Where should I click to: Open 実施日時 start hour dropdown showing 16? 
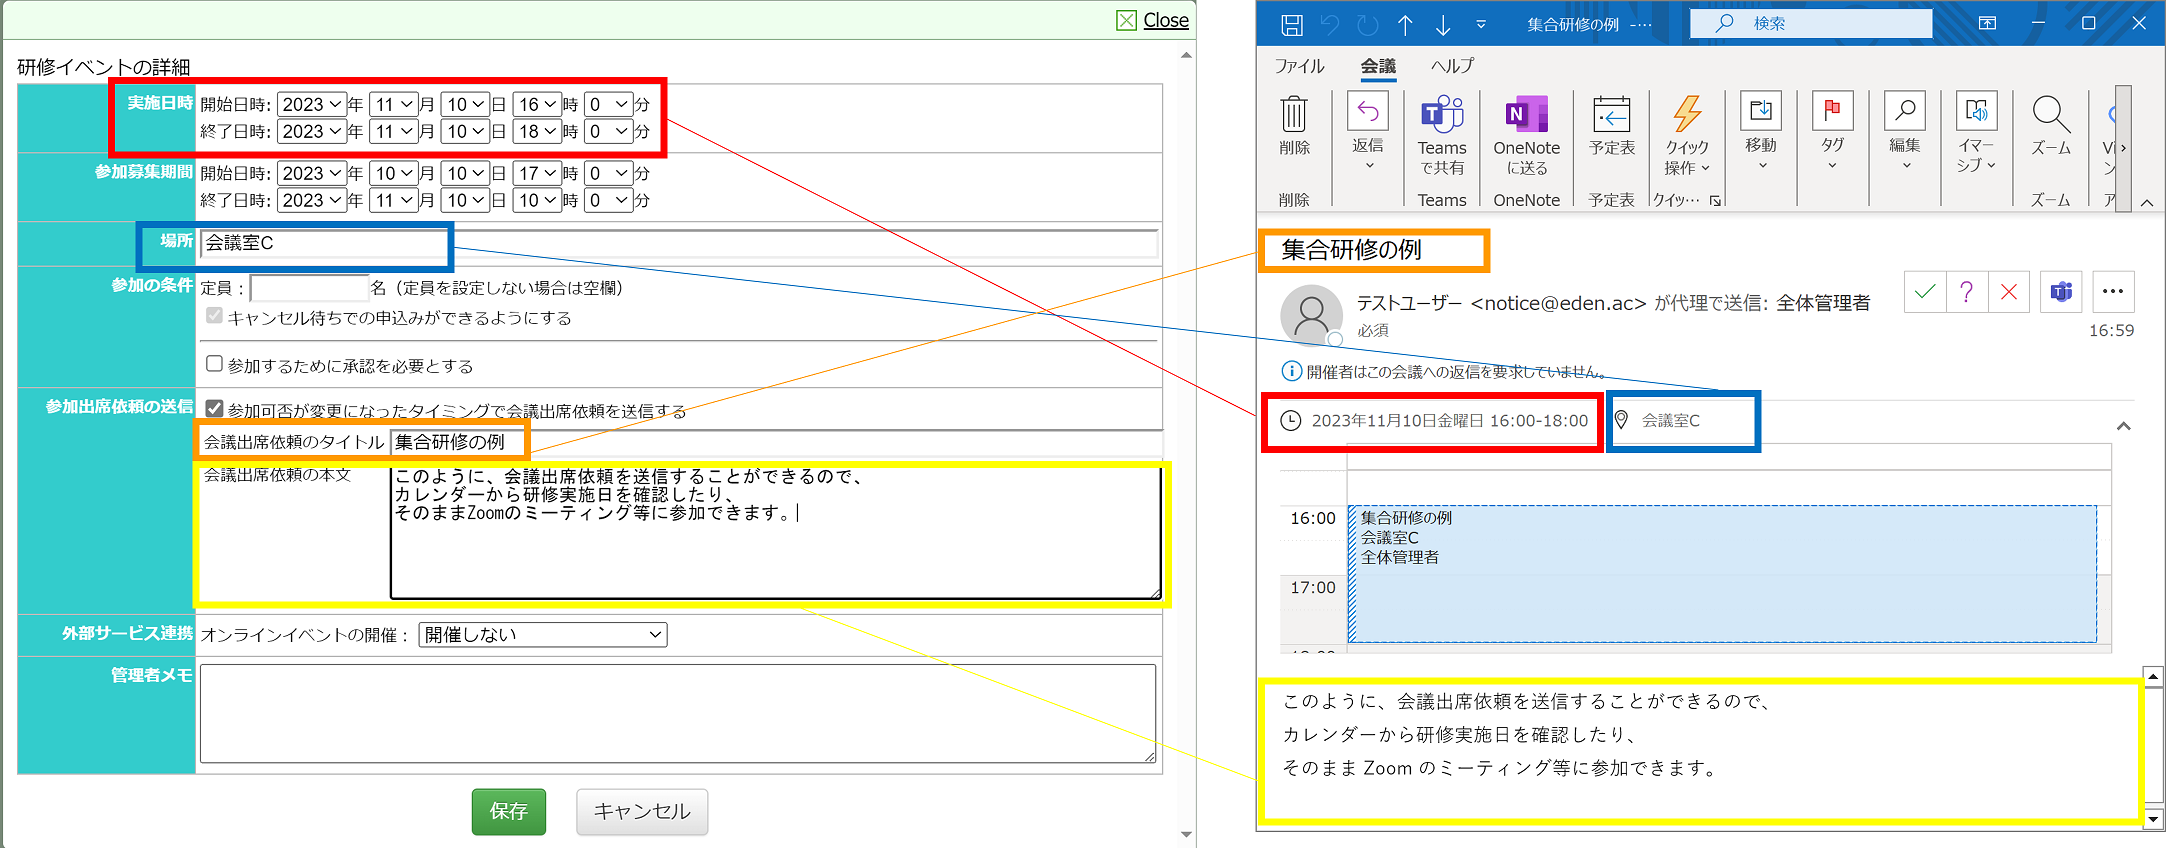click(x=537, y=104)
